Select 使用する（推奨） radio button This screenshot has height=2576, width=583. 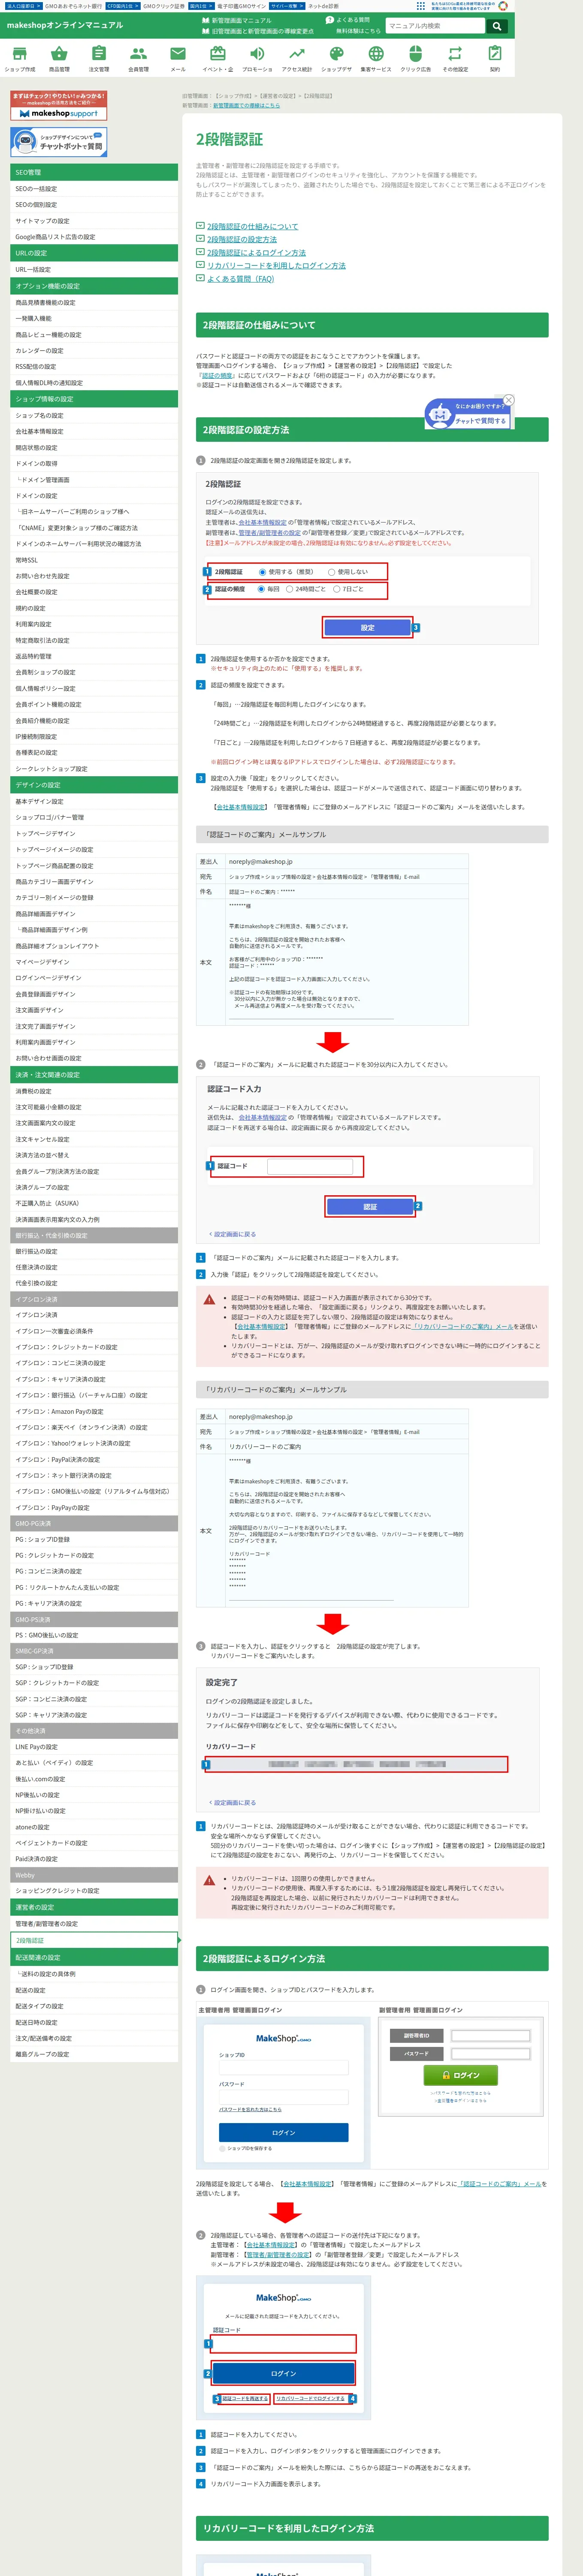coord(262,572)
